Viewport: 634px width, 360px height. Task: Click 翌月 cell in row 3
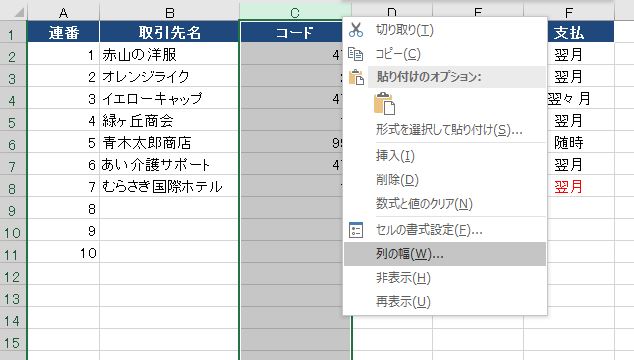point(581,76)
